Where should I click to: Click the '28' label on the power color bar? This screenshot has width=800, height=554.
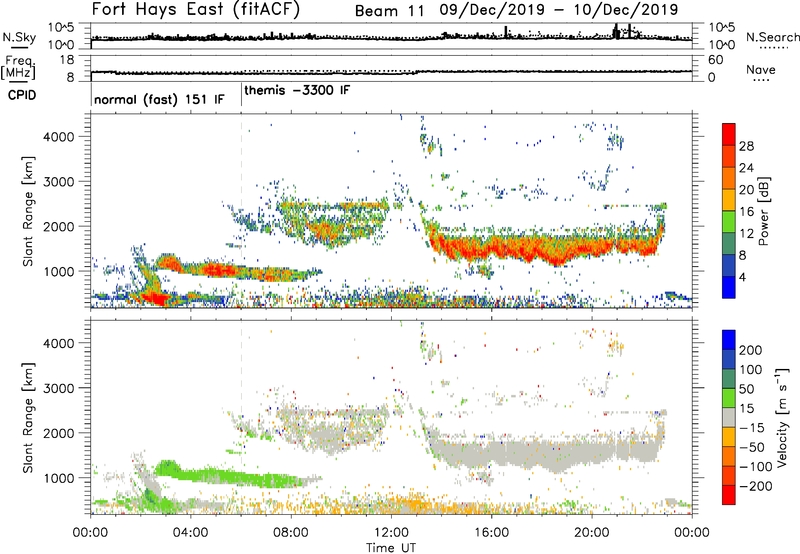(746, 146)
